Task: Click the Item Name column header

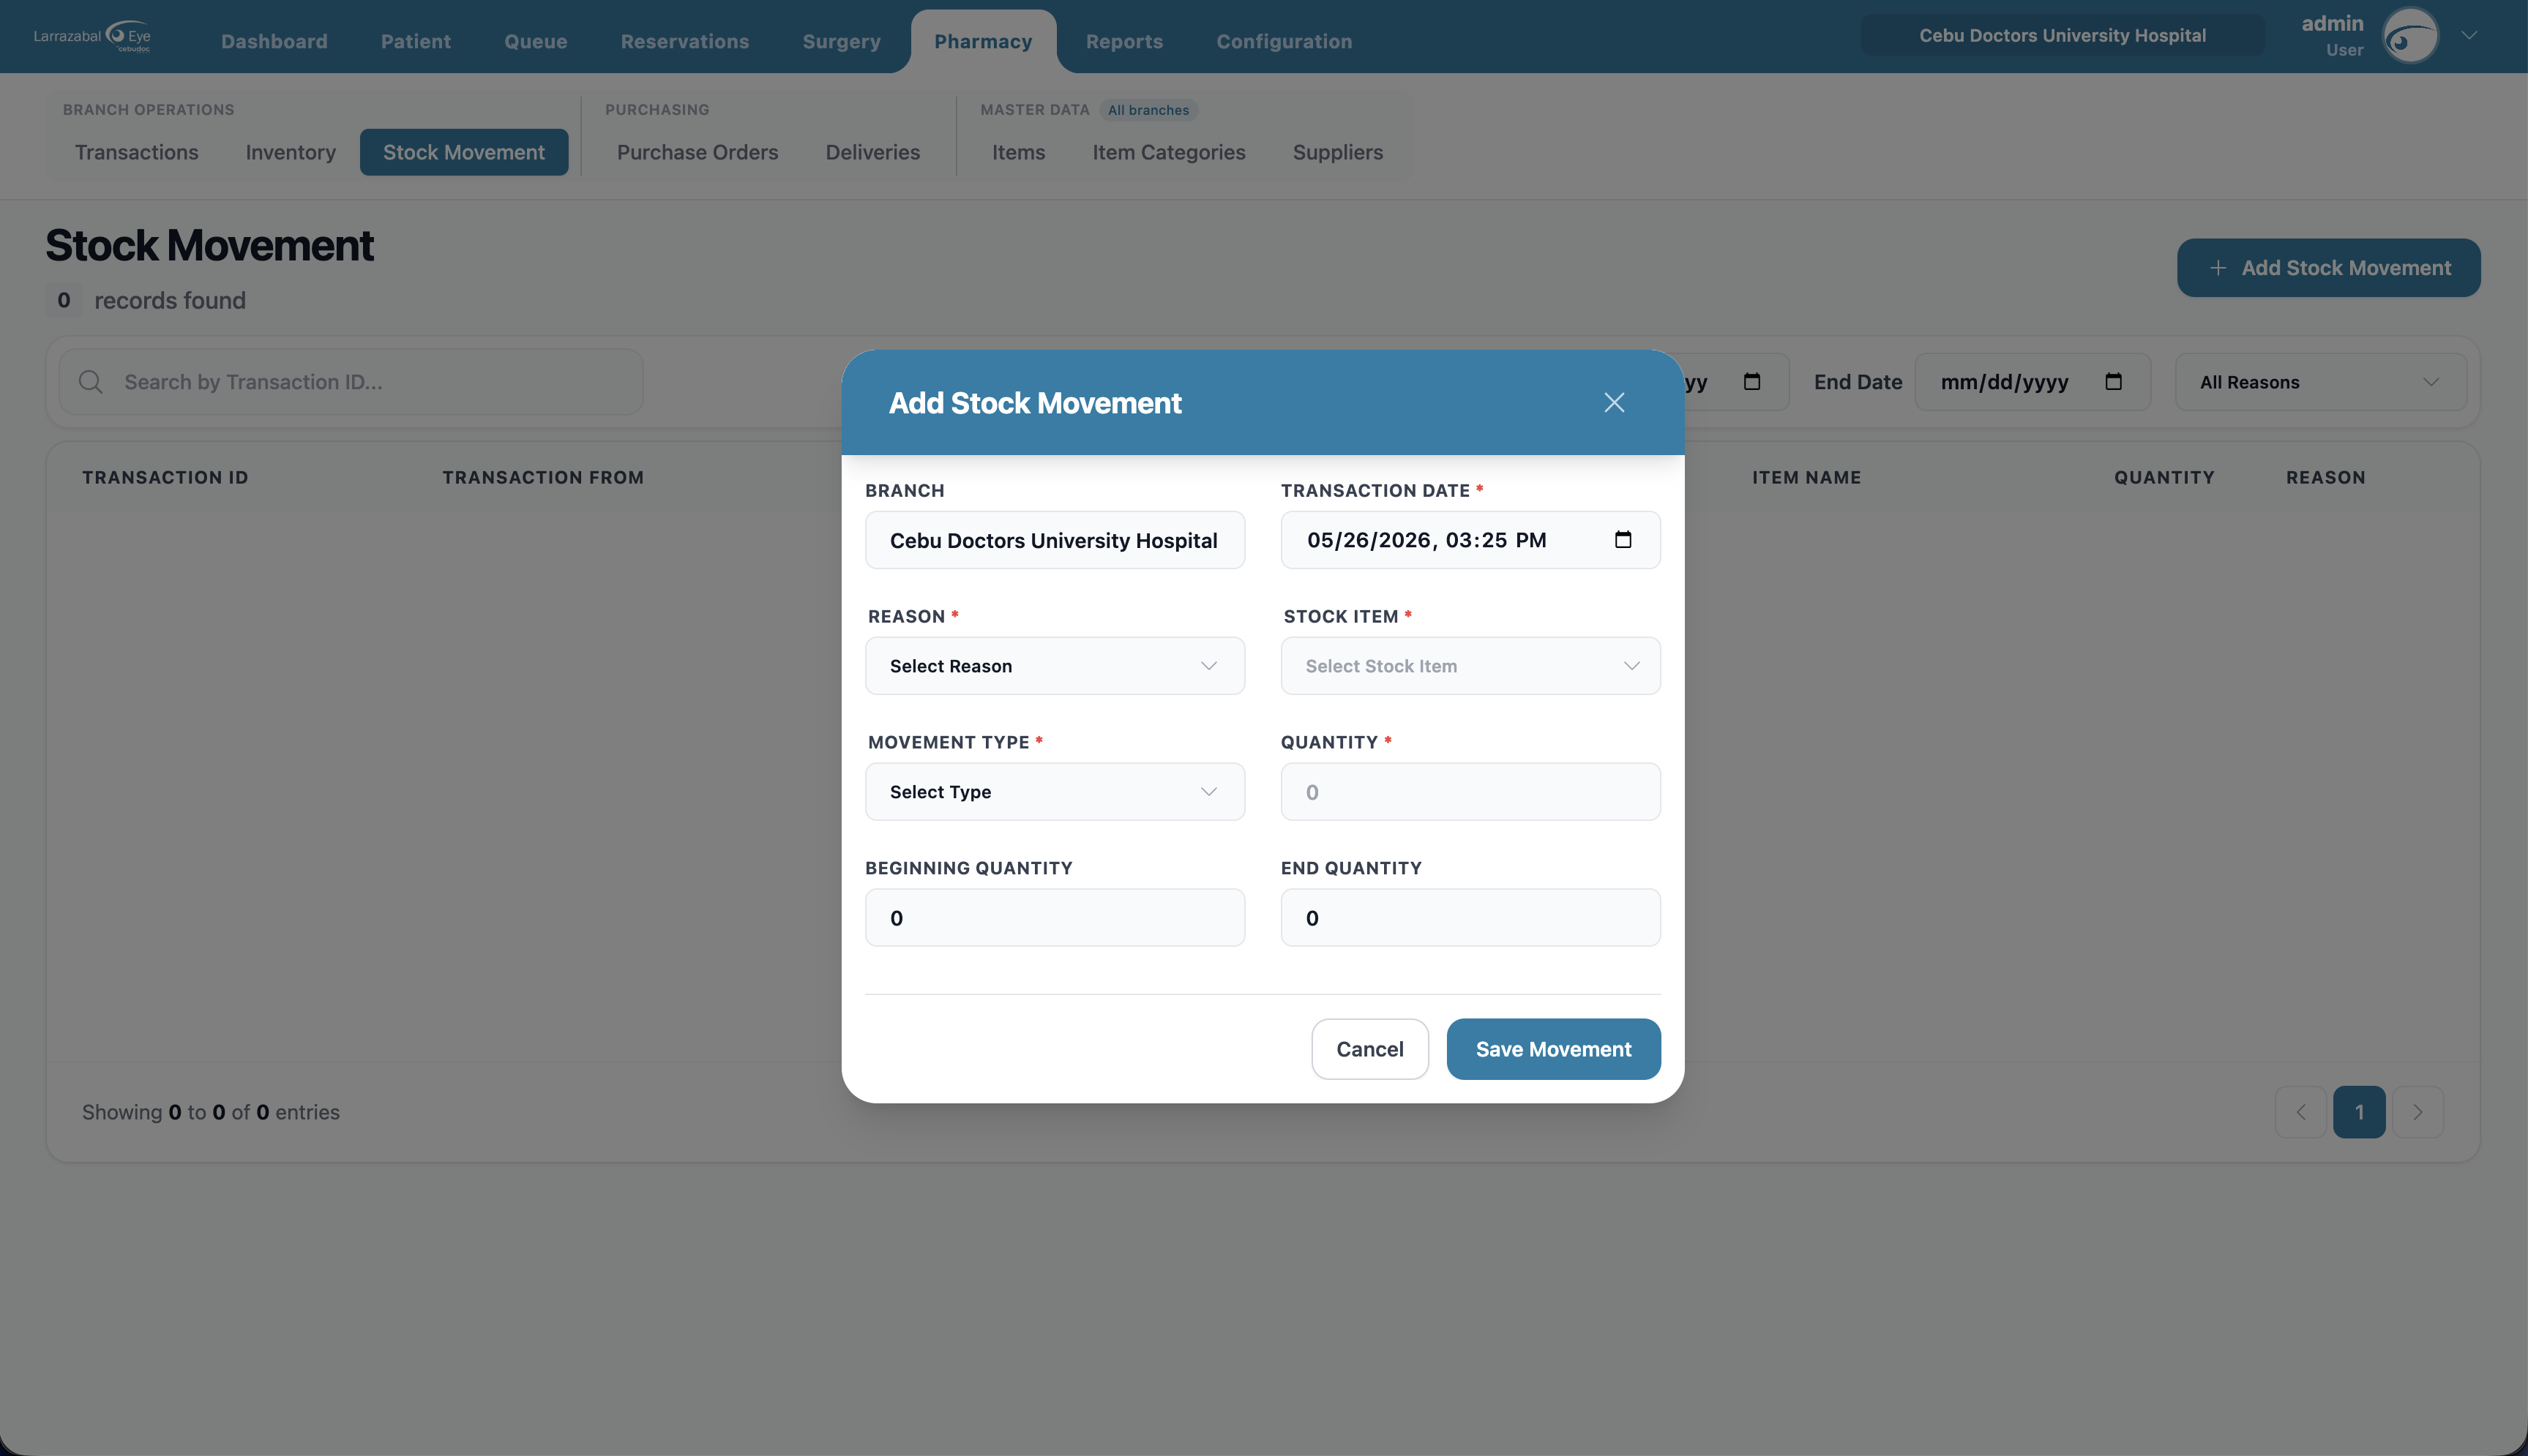Action: click(x=1806, y=478)
